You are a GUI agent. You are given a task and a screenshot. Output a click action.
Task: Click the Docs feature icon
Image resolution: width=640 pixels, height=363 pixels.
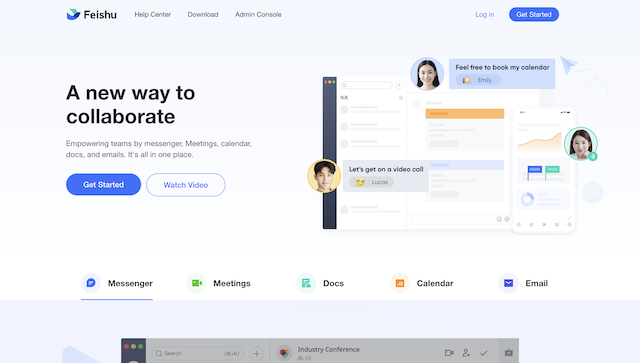click(x=306, y=283)
